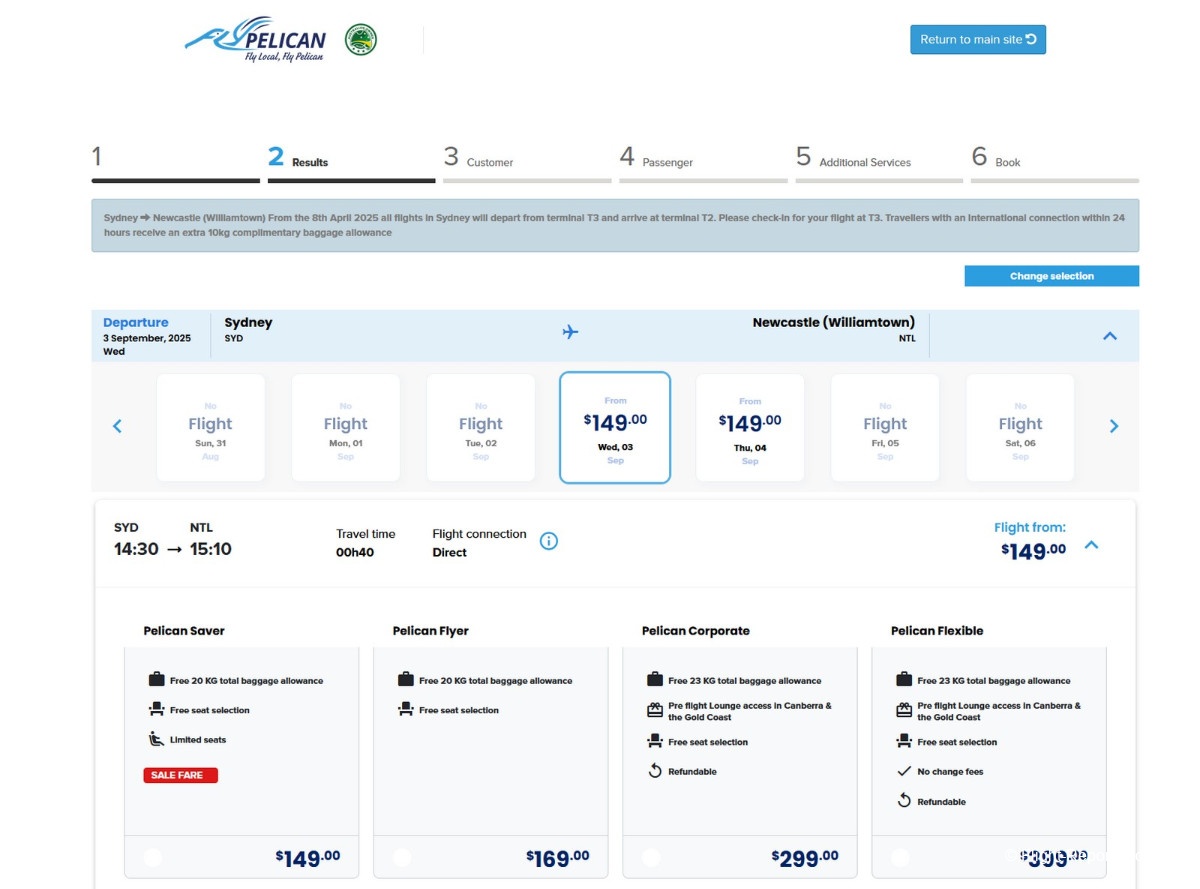
Task: Click the Change selection button
Action: coord(1051,276)
